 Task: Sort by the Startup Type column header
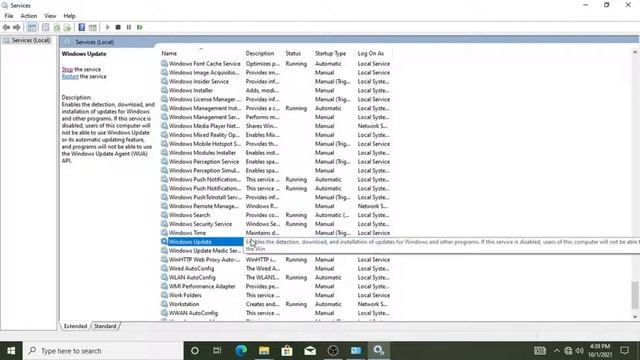[x=334, y=53]
